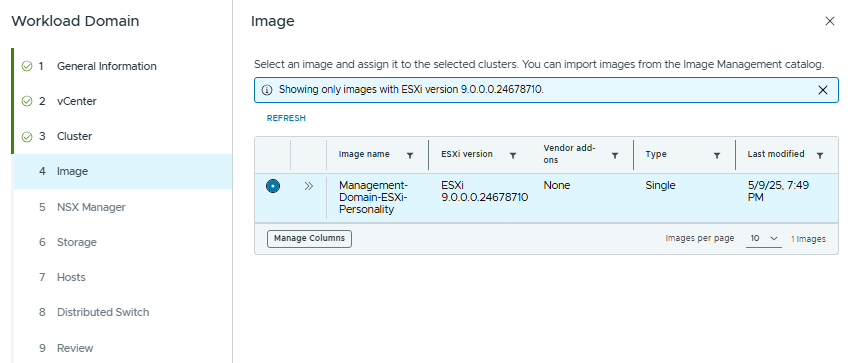
Task: Filter the Type column
Action: (x=717, y=155)
